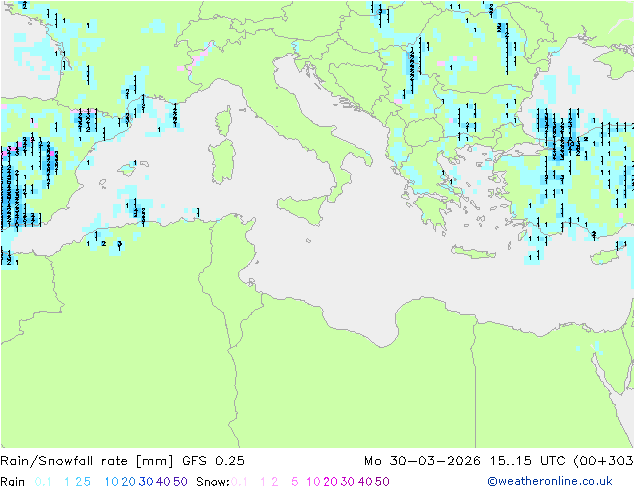This screenshot has width=634, height=490.
Task: Click the '(00+303' forecast offset text
Action: (x=603, y=461)
